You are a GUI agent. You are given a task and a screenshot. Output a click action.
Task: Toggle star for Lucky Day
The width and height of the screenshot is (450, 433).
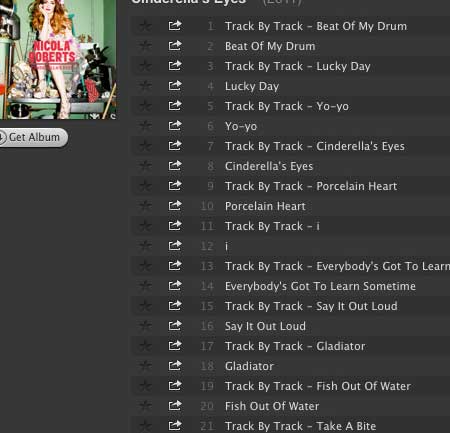(x=145, y=86)
